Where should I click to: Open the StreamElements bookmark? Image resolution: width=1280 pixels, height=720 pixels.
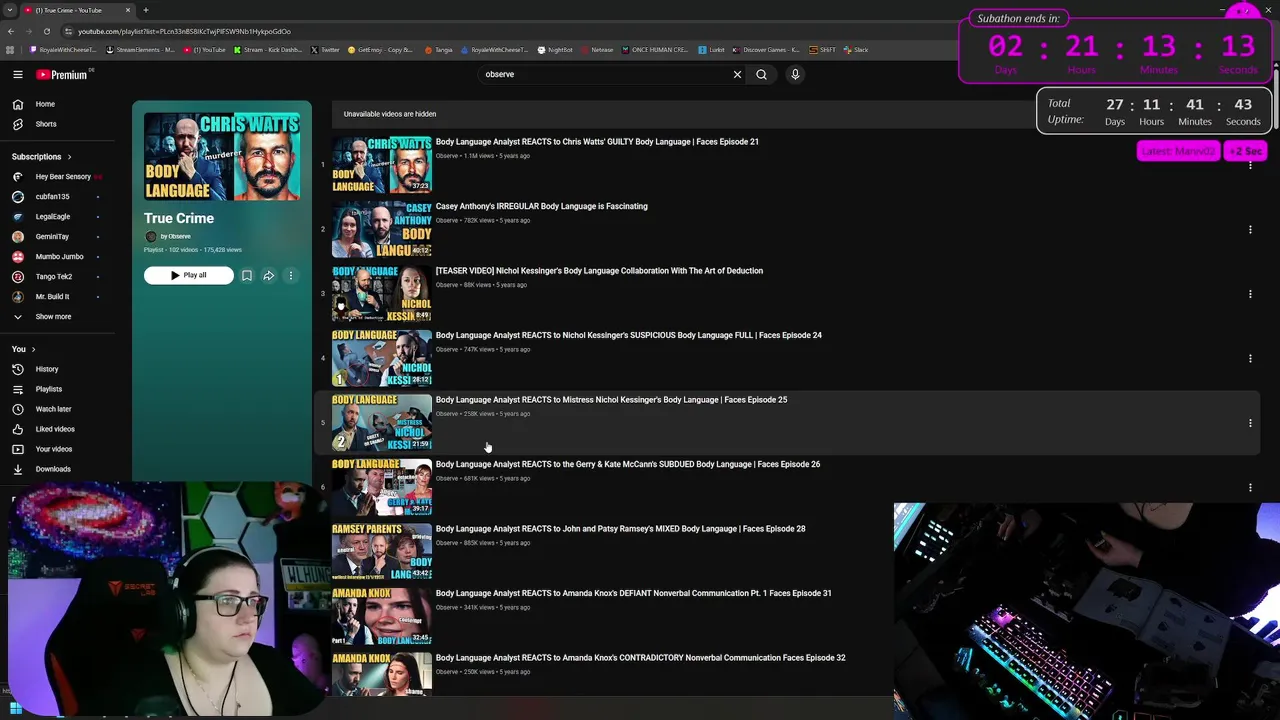point(139,49)
